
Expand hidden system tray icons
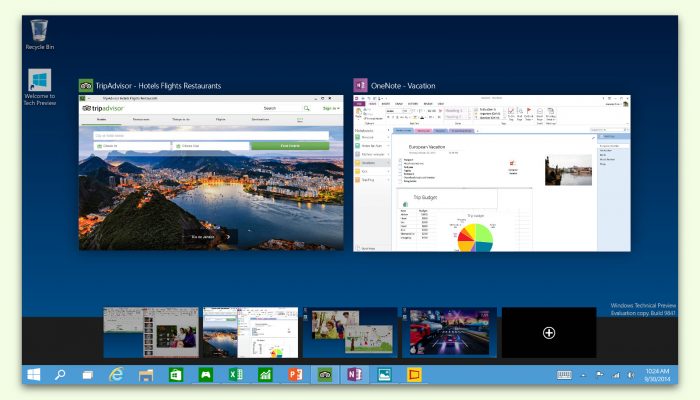coord(583,375)
